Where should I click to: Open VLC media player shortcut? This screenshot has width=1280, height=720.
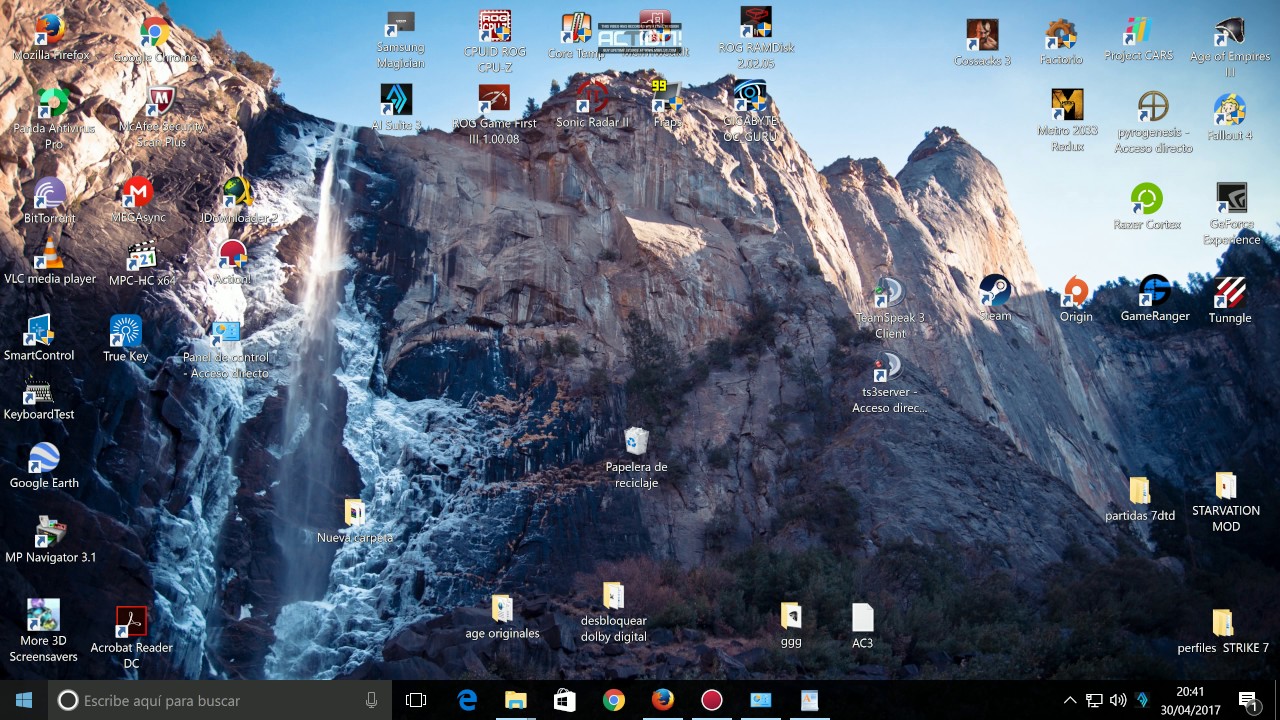[x=50, y=263]
